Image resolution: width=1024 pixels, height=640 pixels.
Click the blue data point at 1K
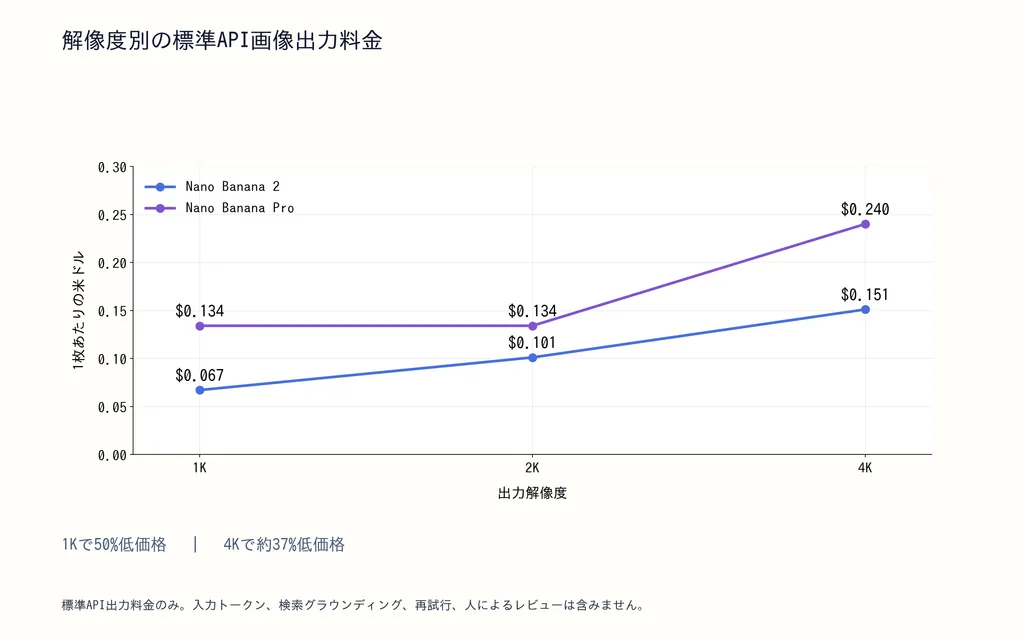pos(200,391)
